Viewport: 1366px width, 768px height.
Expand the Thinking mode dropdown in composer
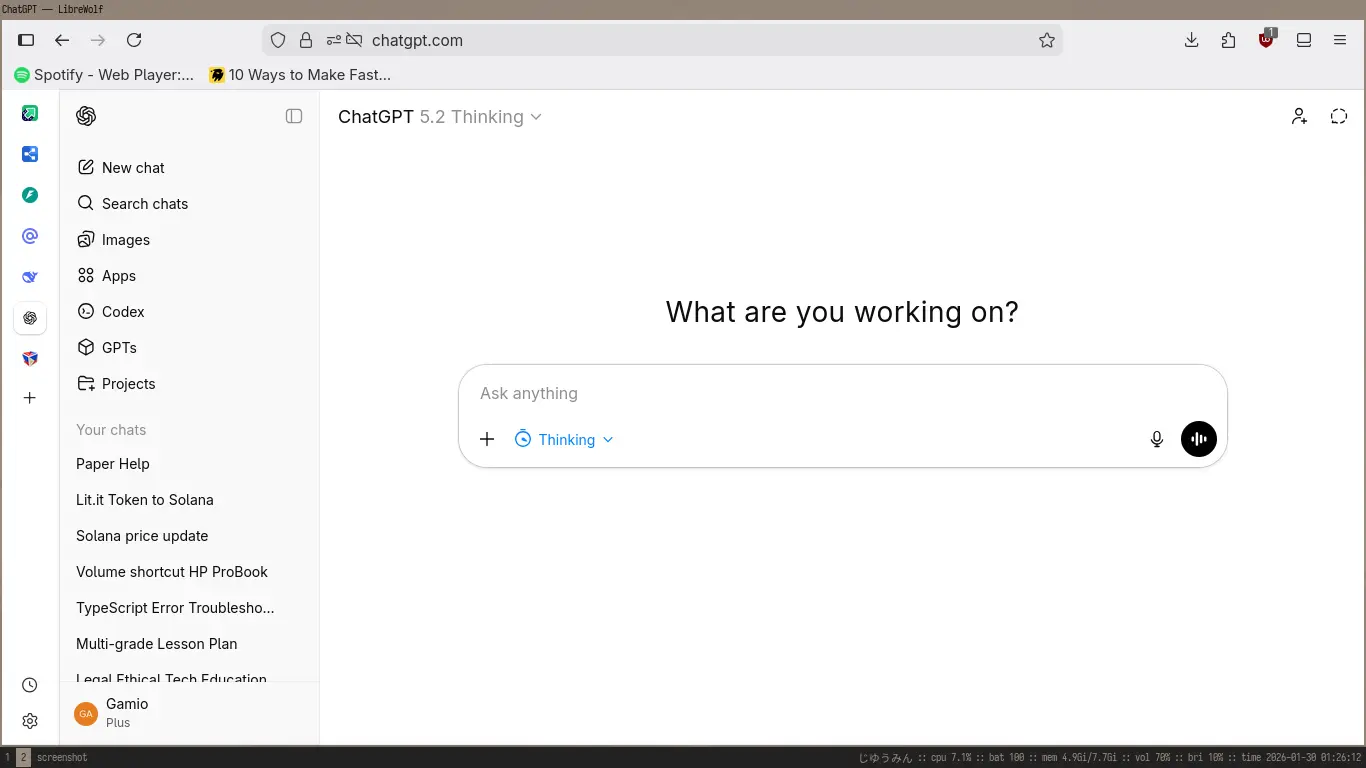[564, 440]
